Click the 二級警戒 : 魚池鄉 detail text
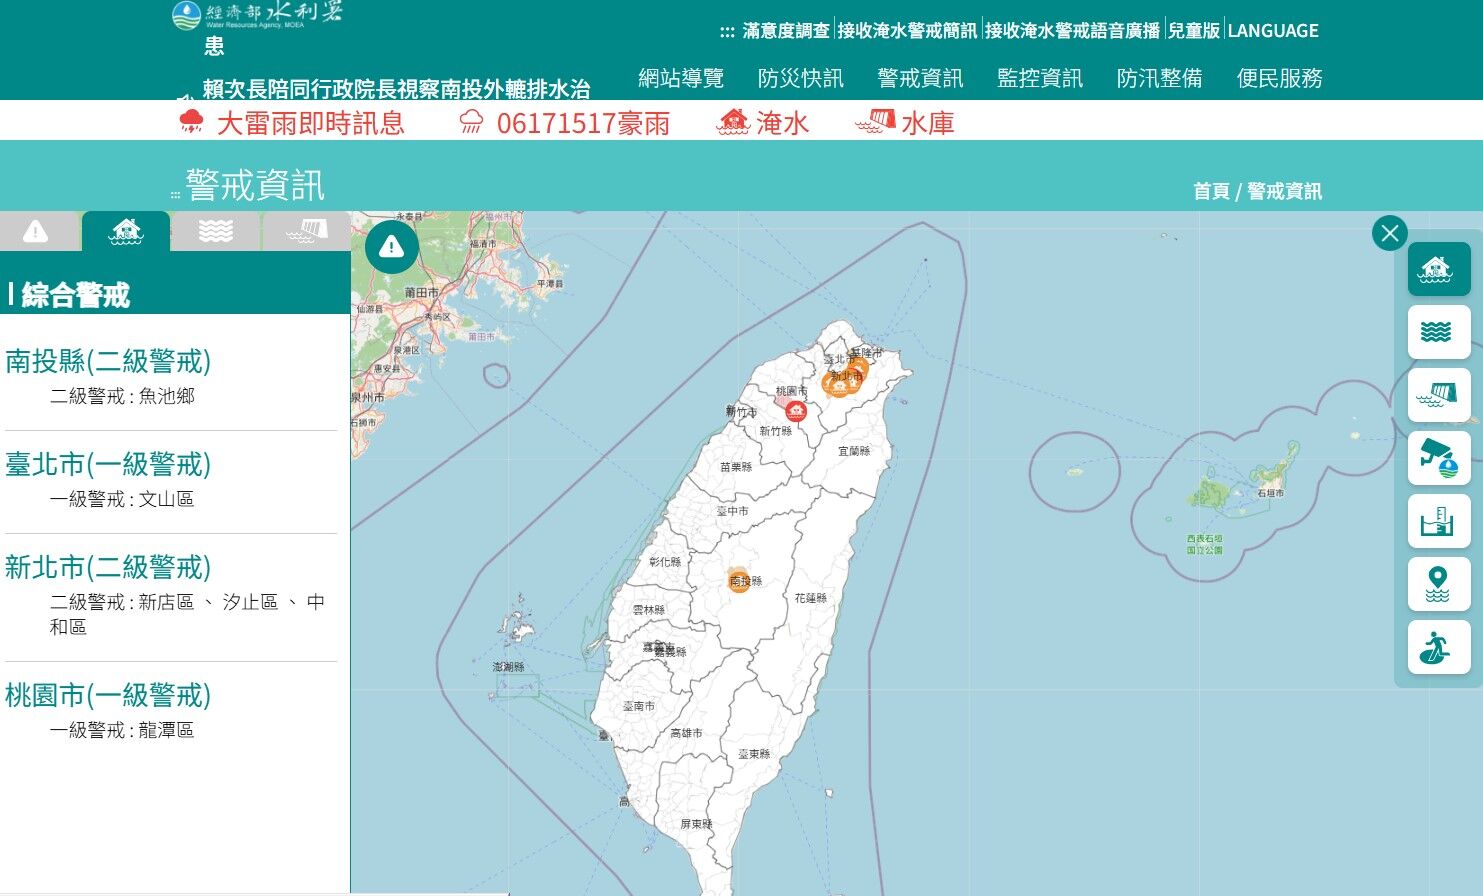This screenshot has width=1483, height=896. point(122,396)
